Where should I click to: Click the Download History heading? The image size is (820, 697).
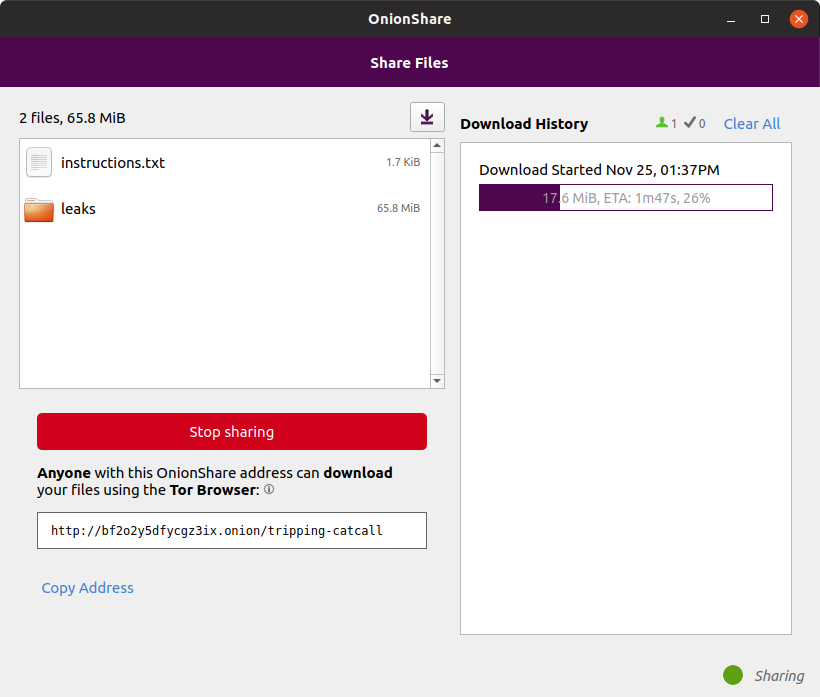point(524,124)
